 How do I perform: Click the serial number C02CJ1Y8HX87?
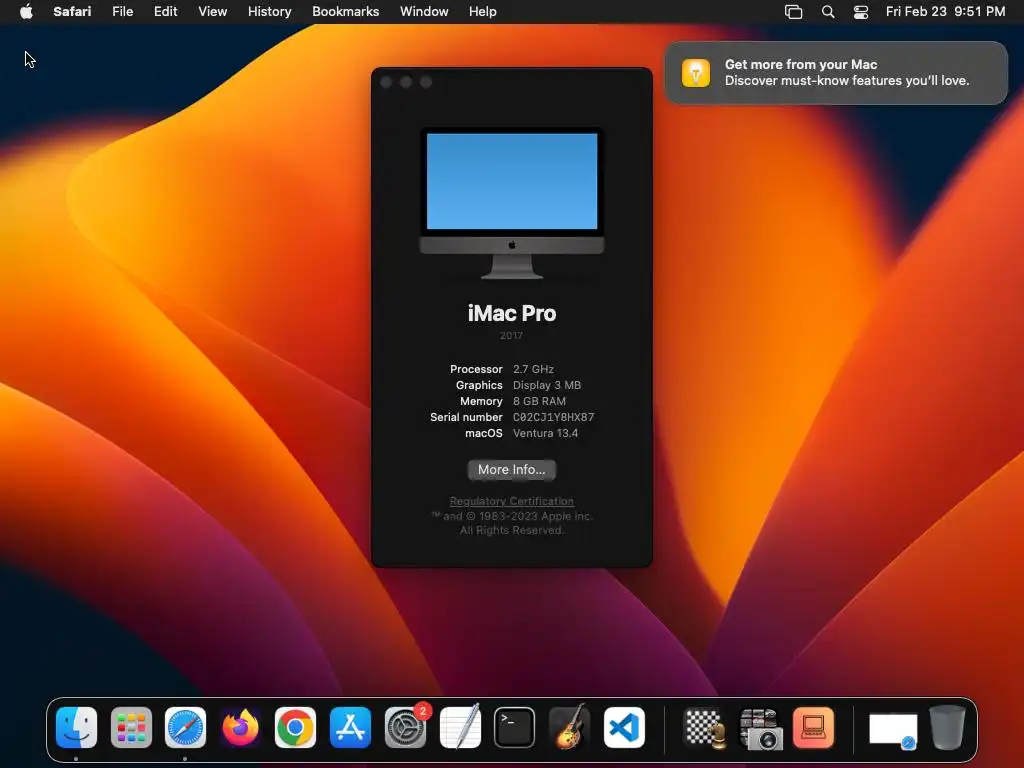click(x=553, y=417)
